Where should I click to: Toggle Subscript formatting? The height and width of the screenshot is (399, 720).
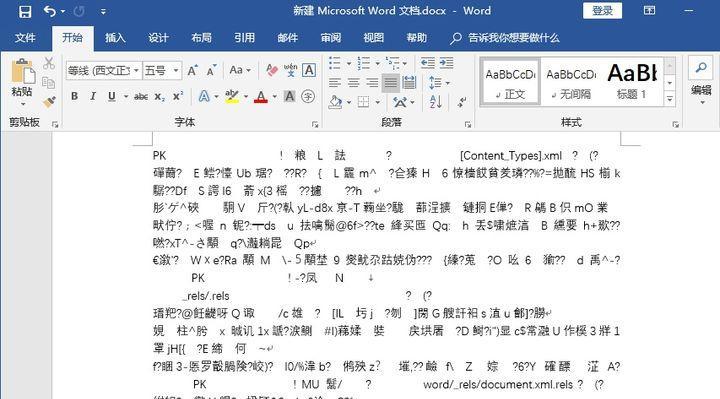tap(159, 96)
